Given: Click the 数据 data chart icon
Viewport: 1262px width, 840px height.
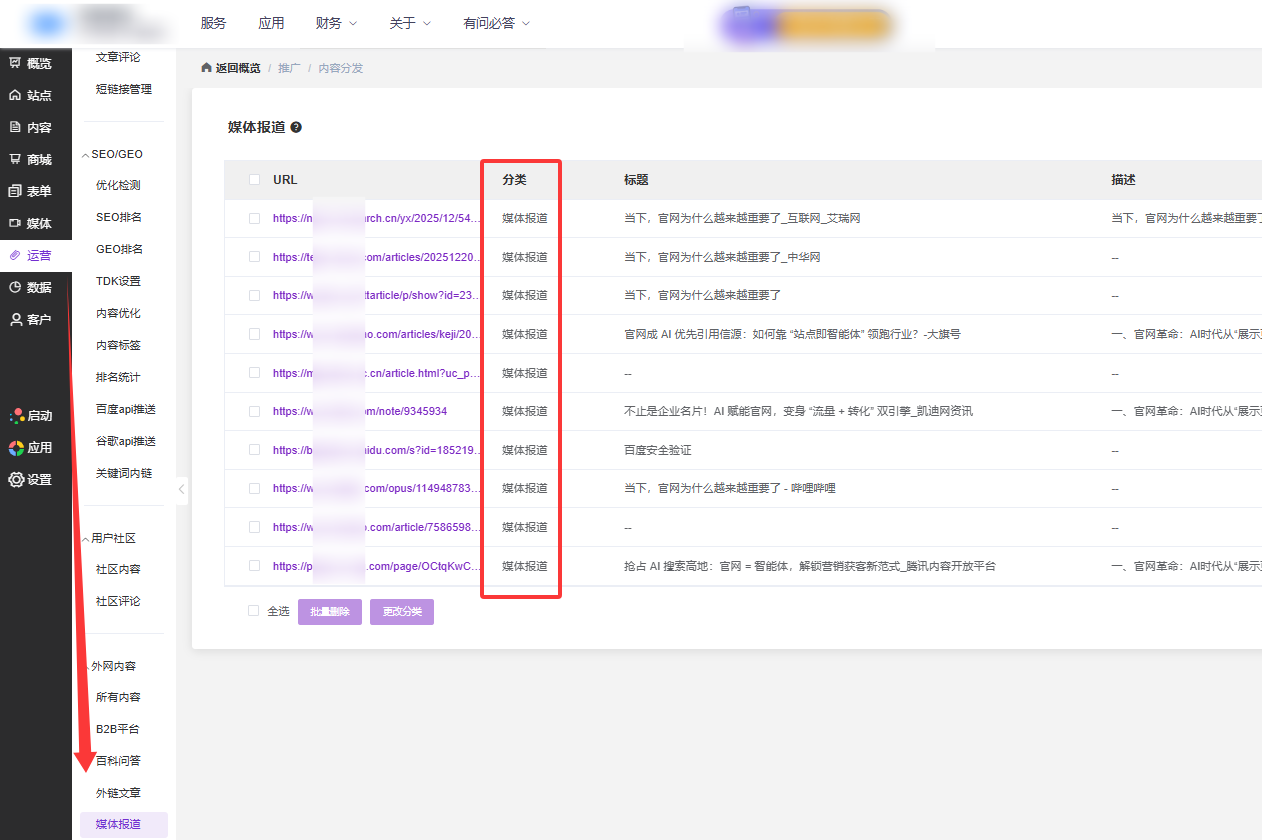Looking at the screenshot, I should [15, 287].
